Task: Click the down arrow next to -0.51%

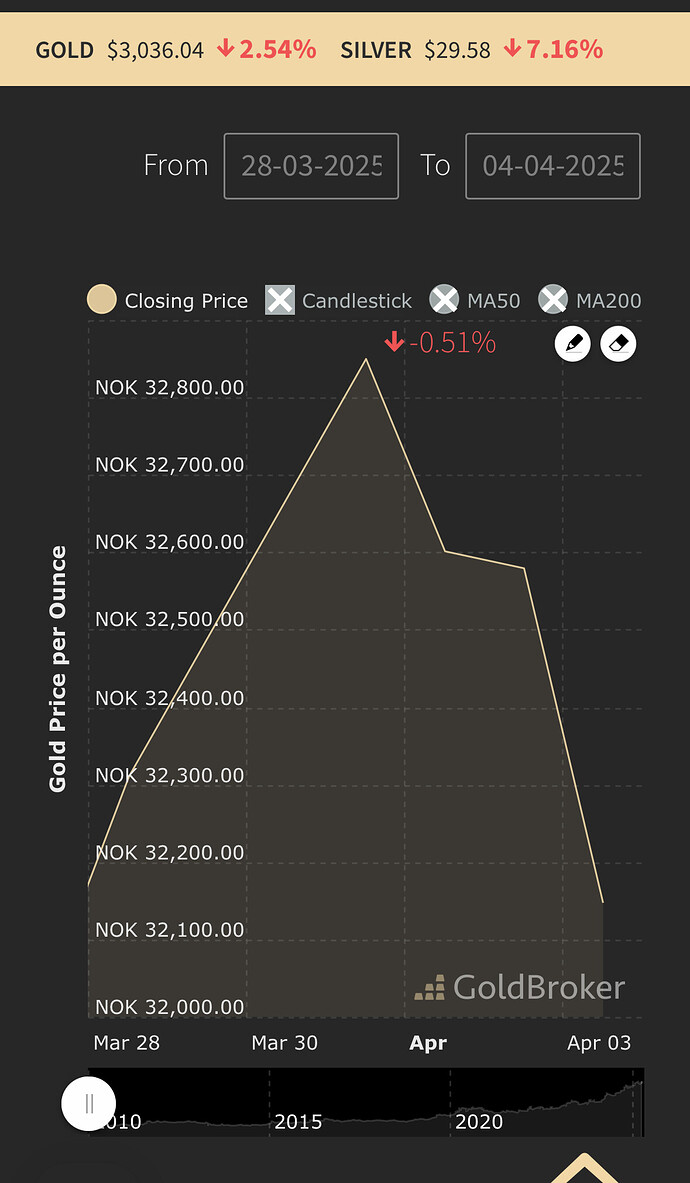Action: tap(394, 344)
